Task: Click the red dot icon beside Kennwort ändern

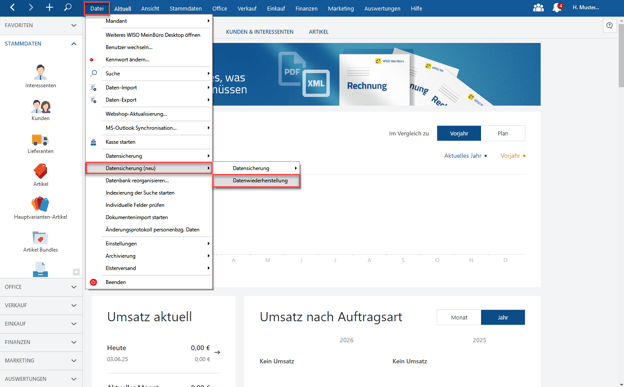Action: 92,60
